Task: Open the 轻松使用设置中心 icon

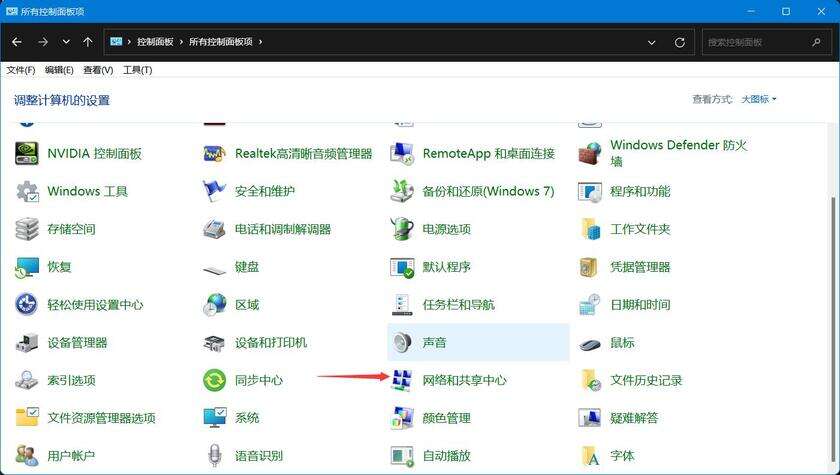Action: point(26,305)
